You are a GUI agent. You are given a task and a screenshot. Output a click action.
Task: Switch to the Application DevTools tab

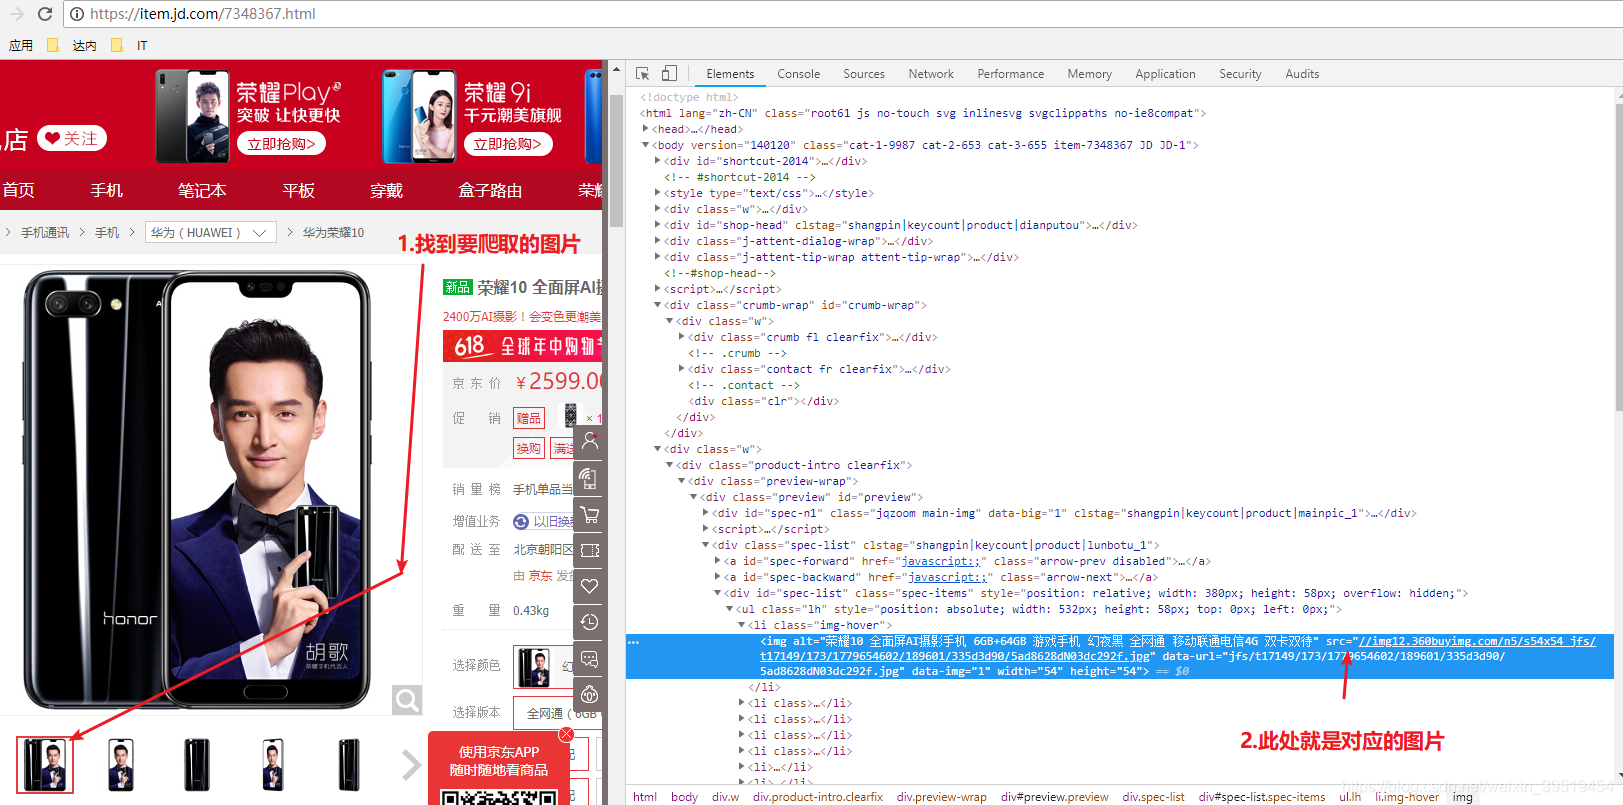tap(1165, 74)
